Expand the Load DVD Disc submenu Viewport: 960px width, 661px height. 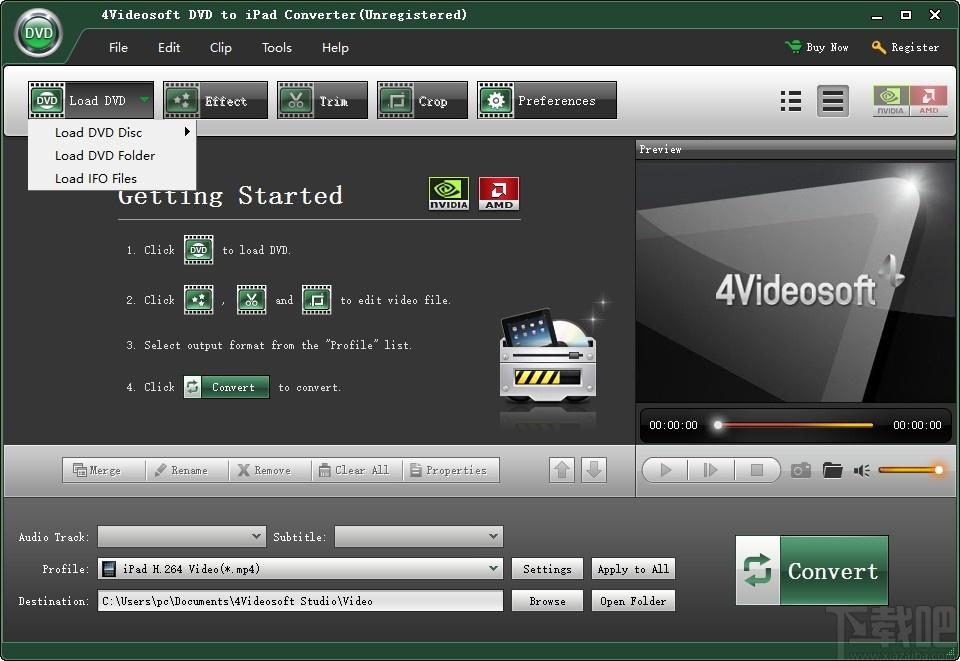[x=112, y=132]
